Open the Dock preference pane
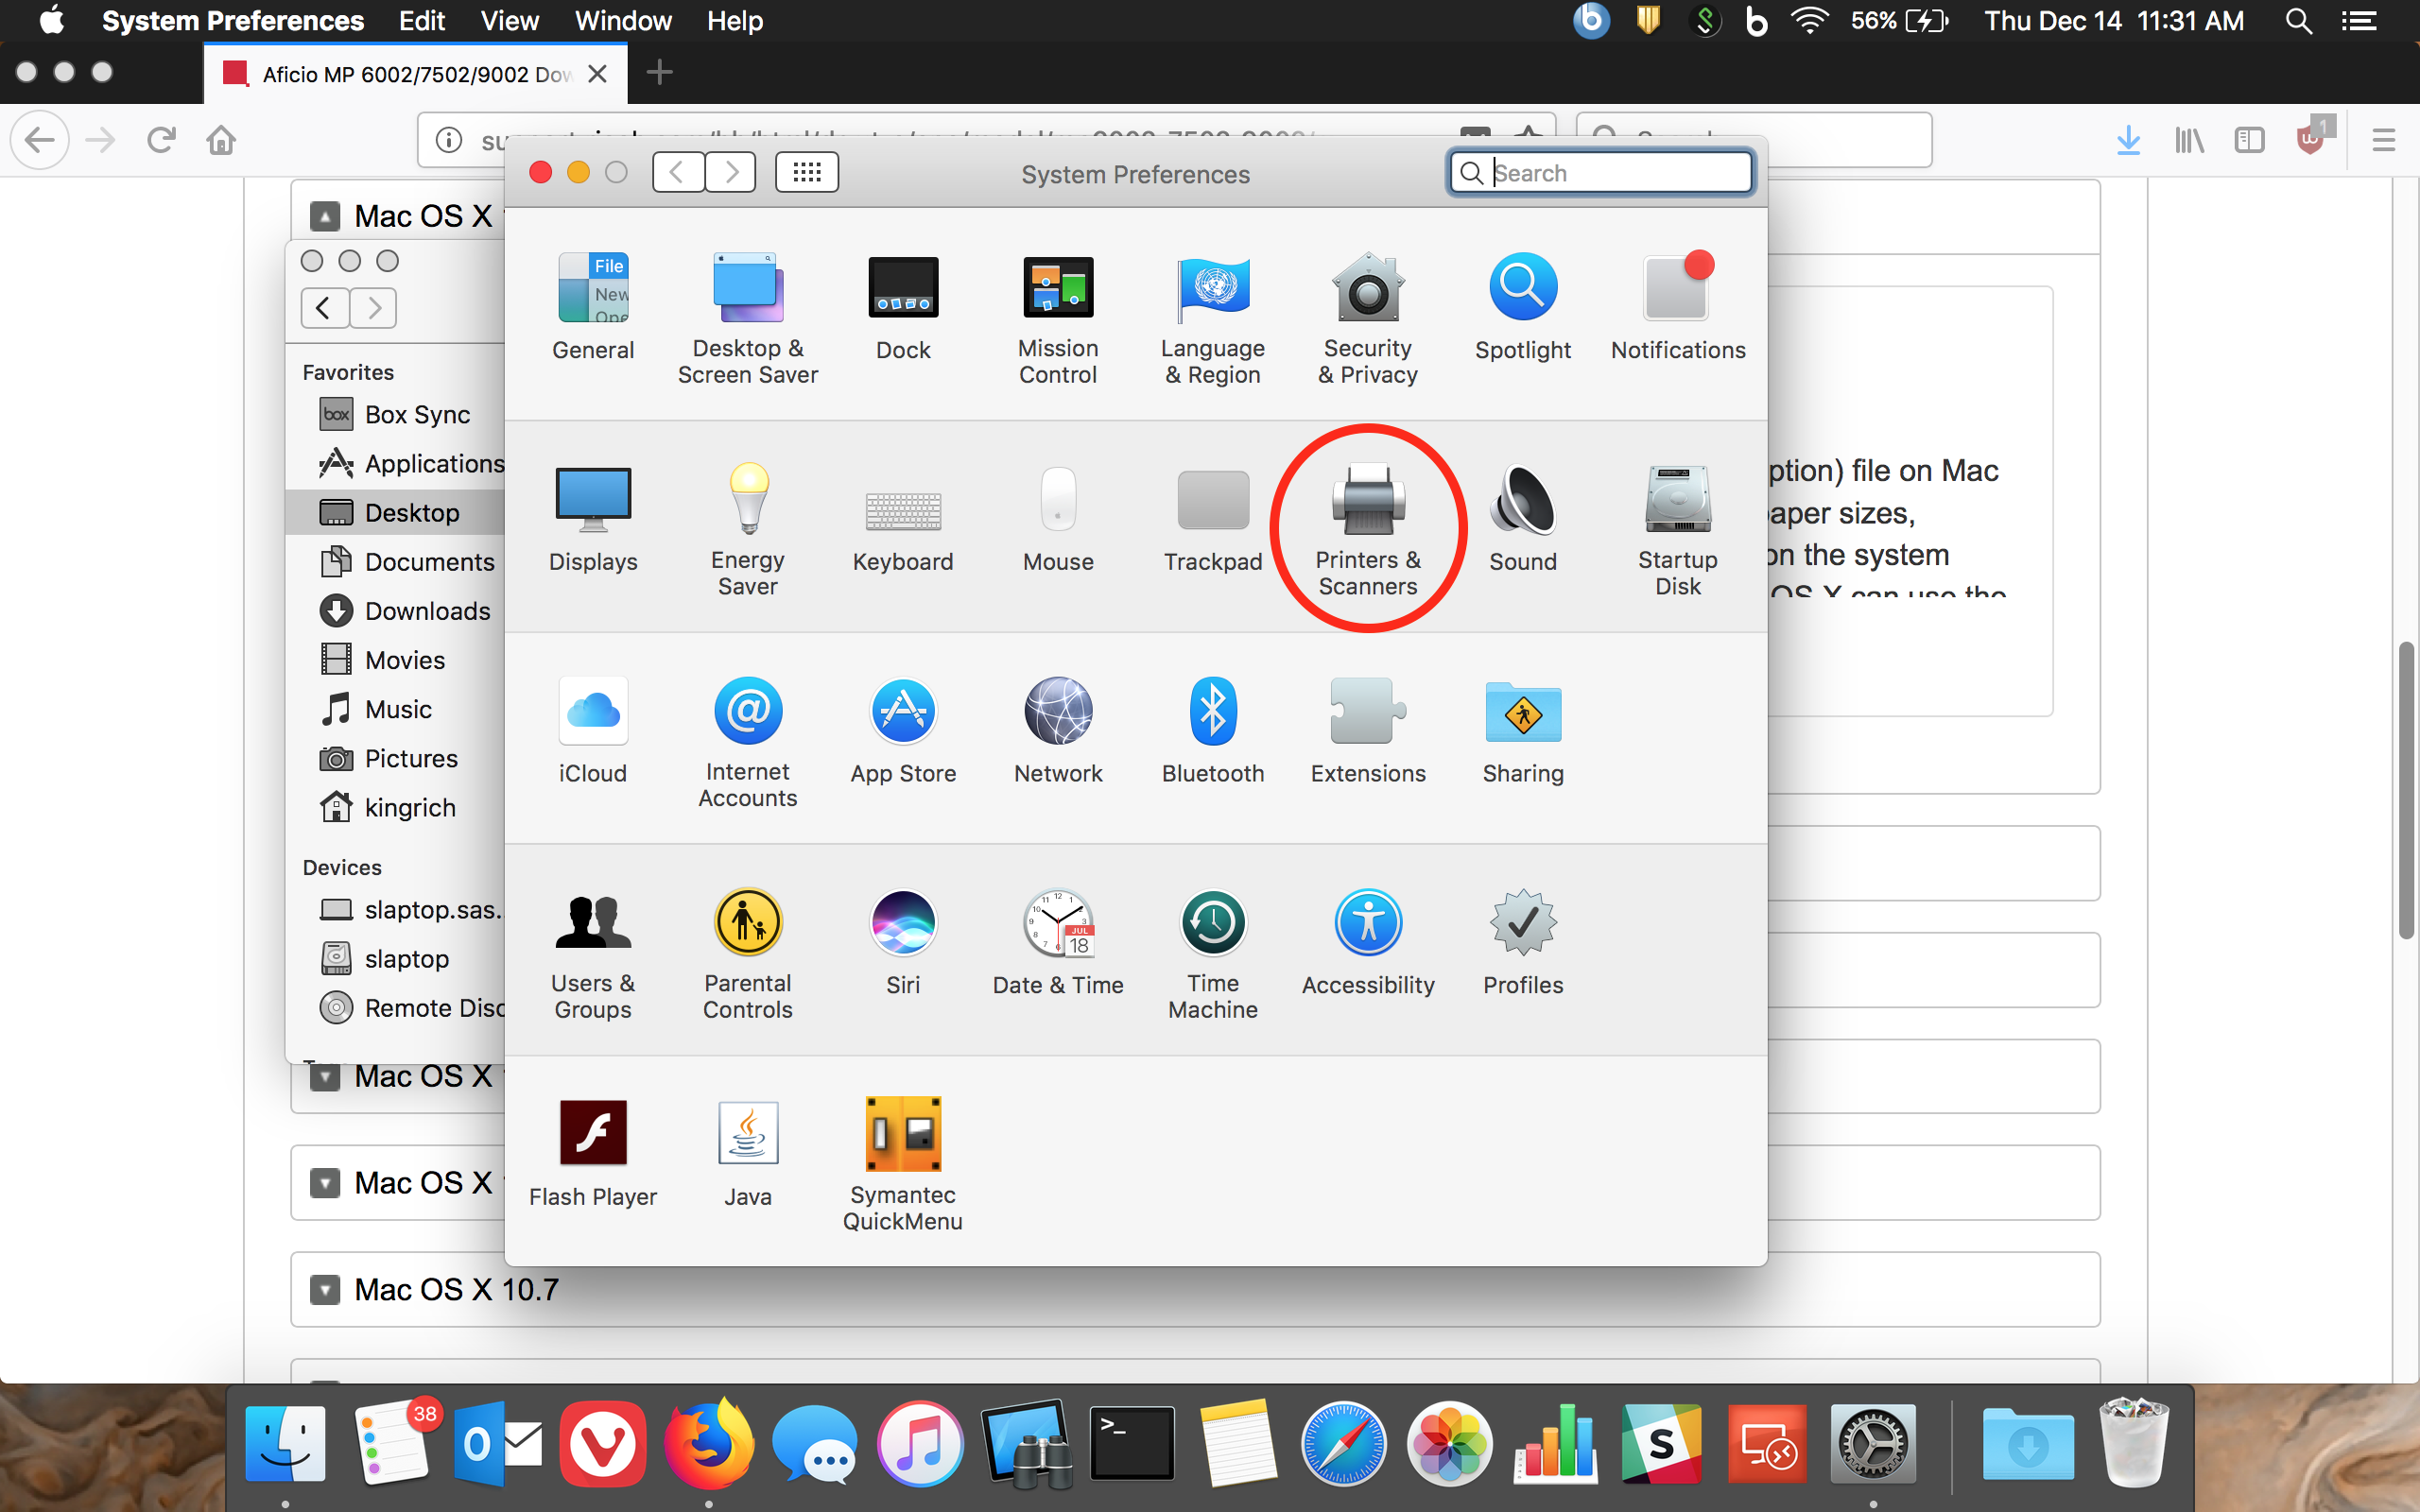This screenshot has width=2420, height=1512. 903,307
